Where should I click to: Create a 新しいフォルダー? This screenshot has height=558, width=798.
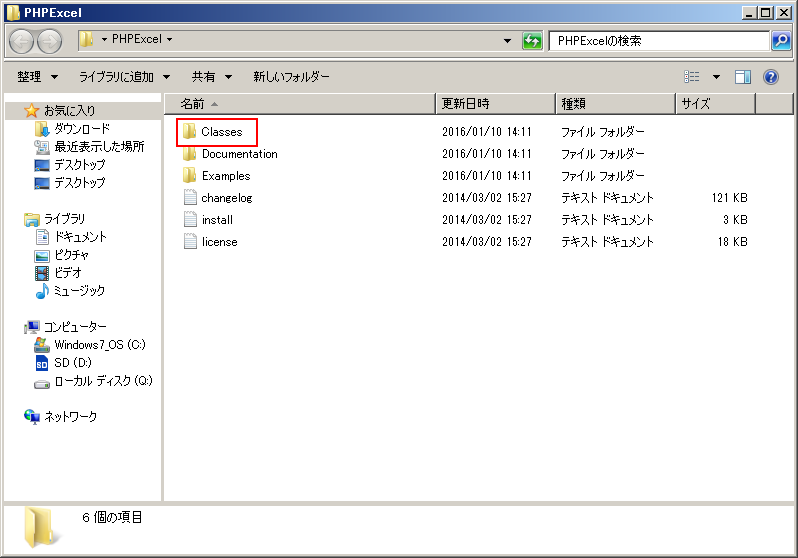tap(291, 77)
